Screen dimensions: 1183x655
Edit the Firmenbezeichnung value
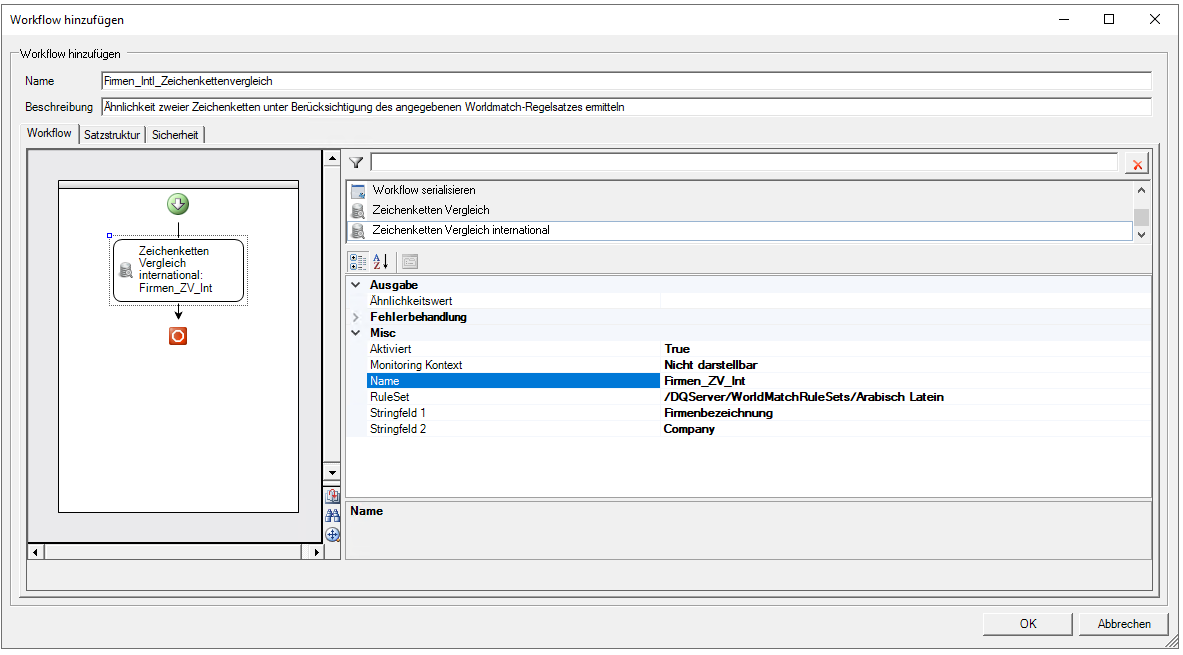coord(906,413)
